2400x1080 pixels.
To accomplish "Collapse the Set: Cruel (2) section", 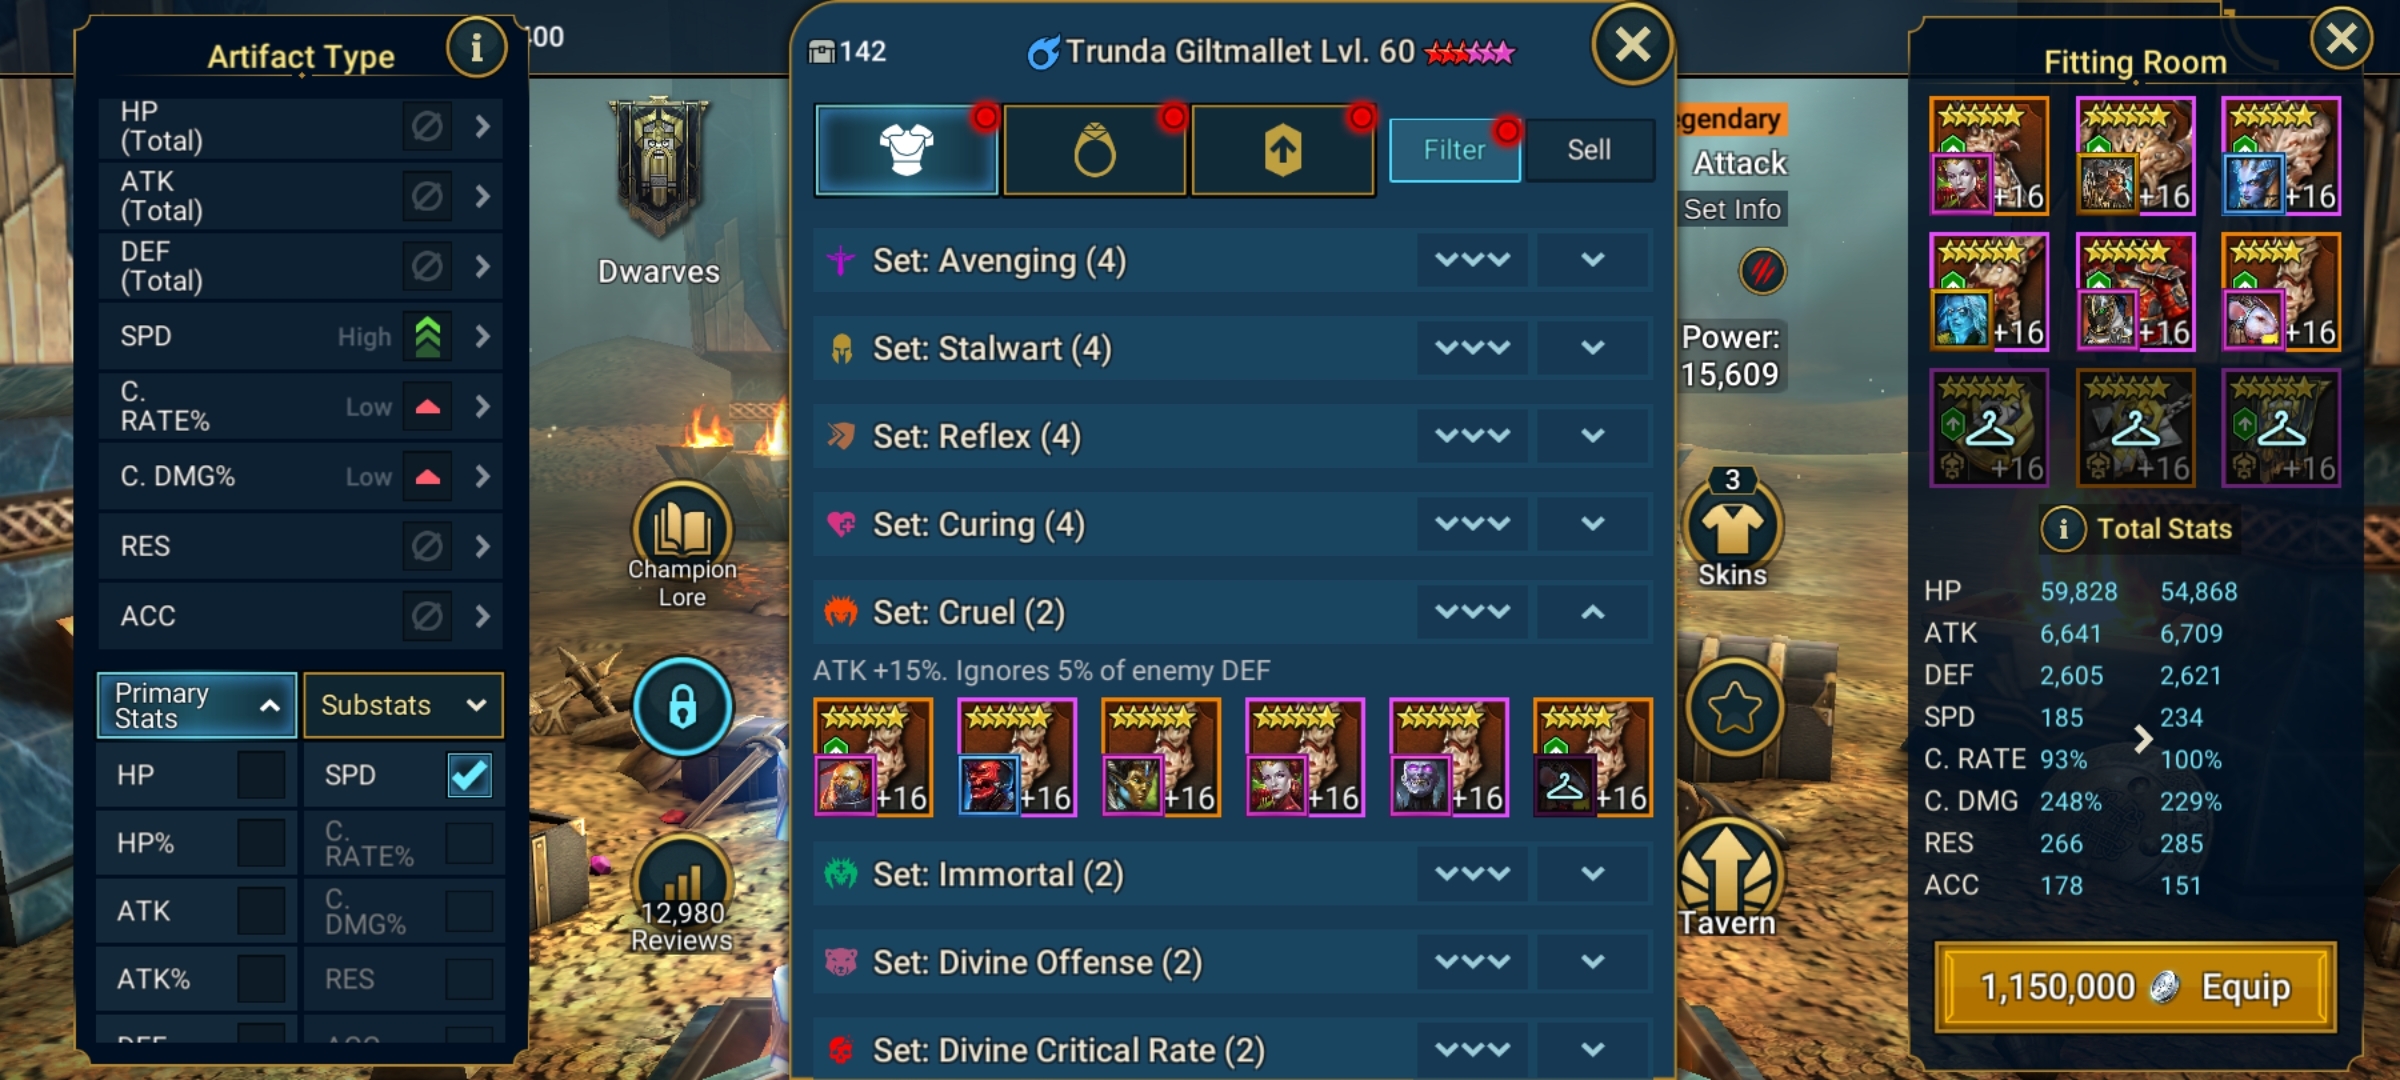I will [x=1593, y=612].
